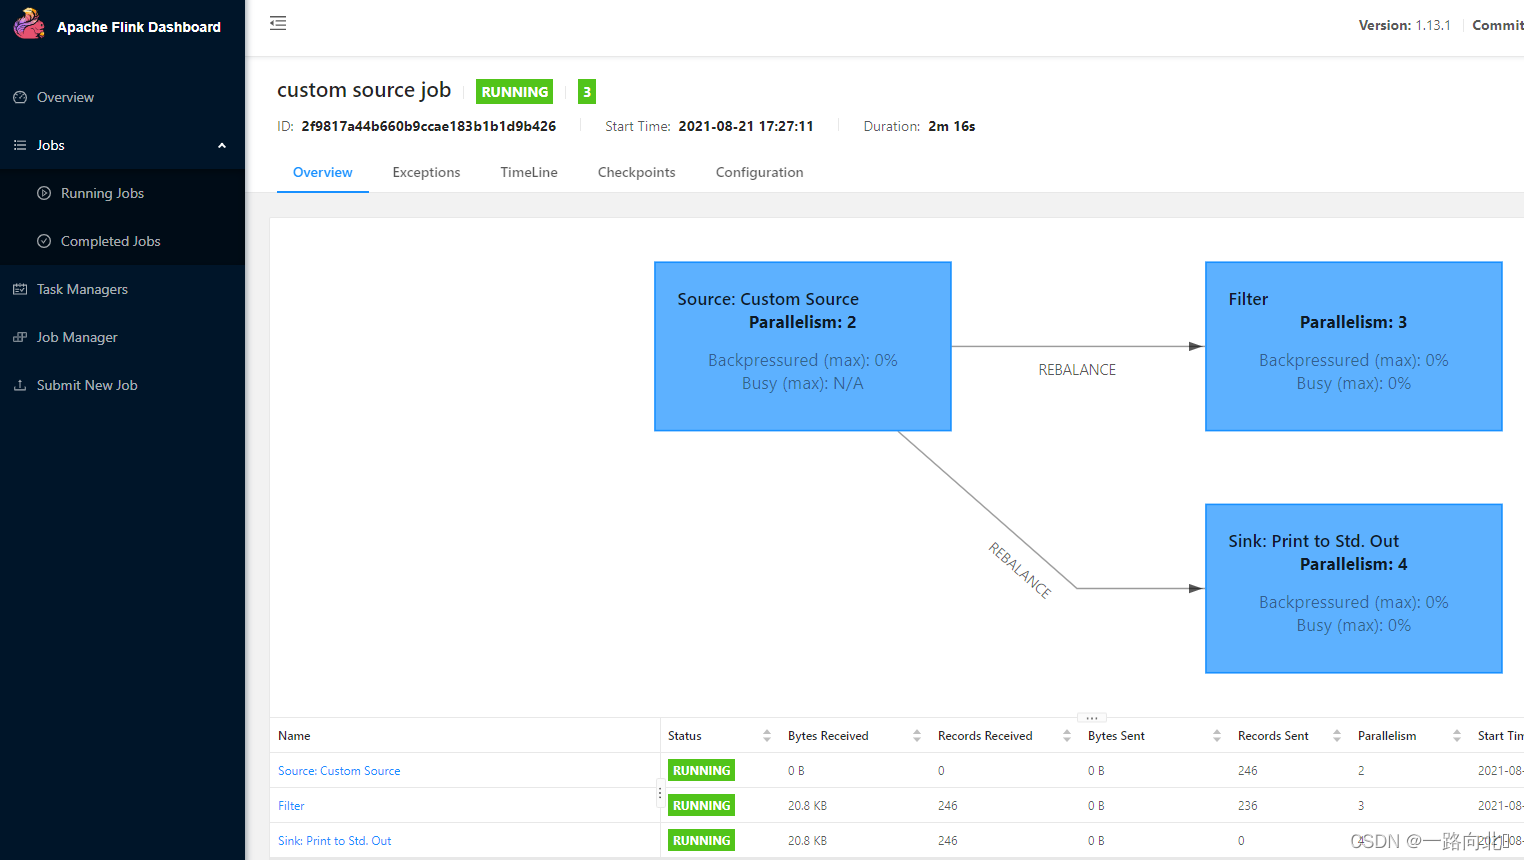
Task: Open the Source: Custom Source table link
Action: point(339,771)
